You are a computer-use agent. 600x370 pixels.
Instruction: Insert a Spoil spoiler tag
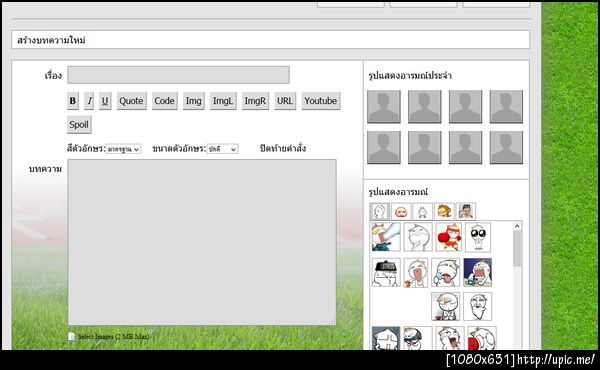point(79,125)
